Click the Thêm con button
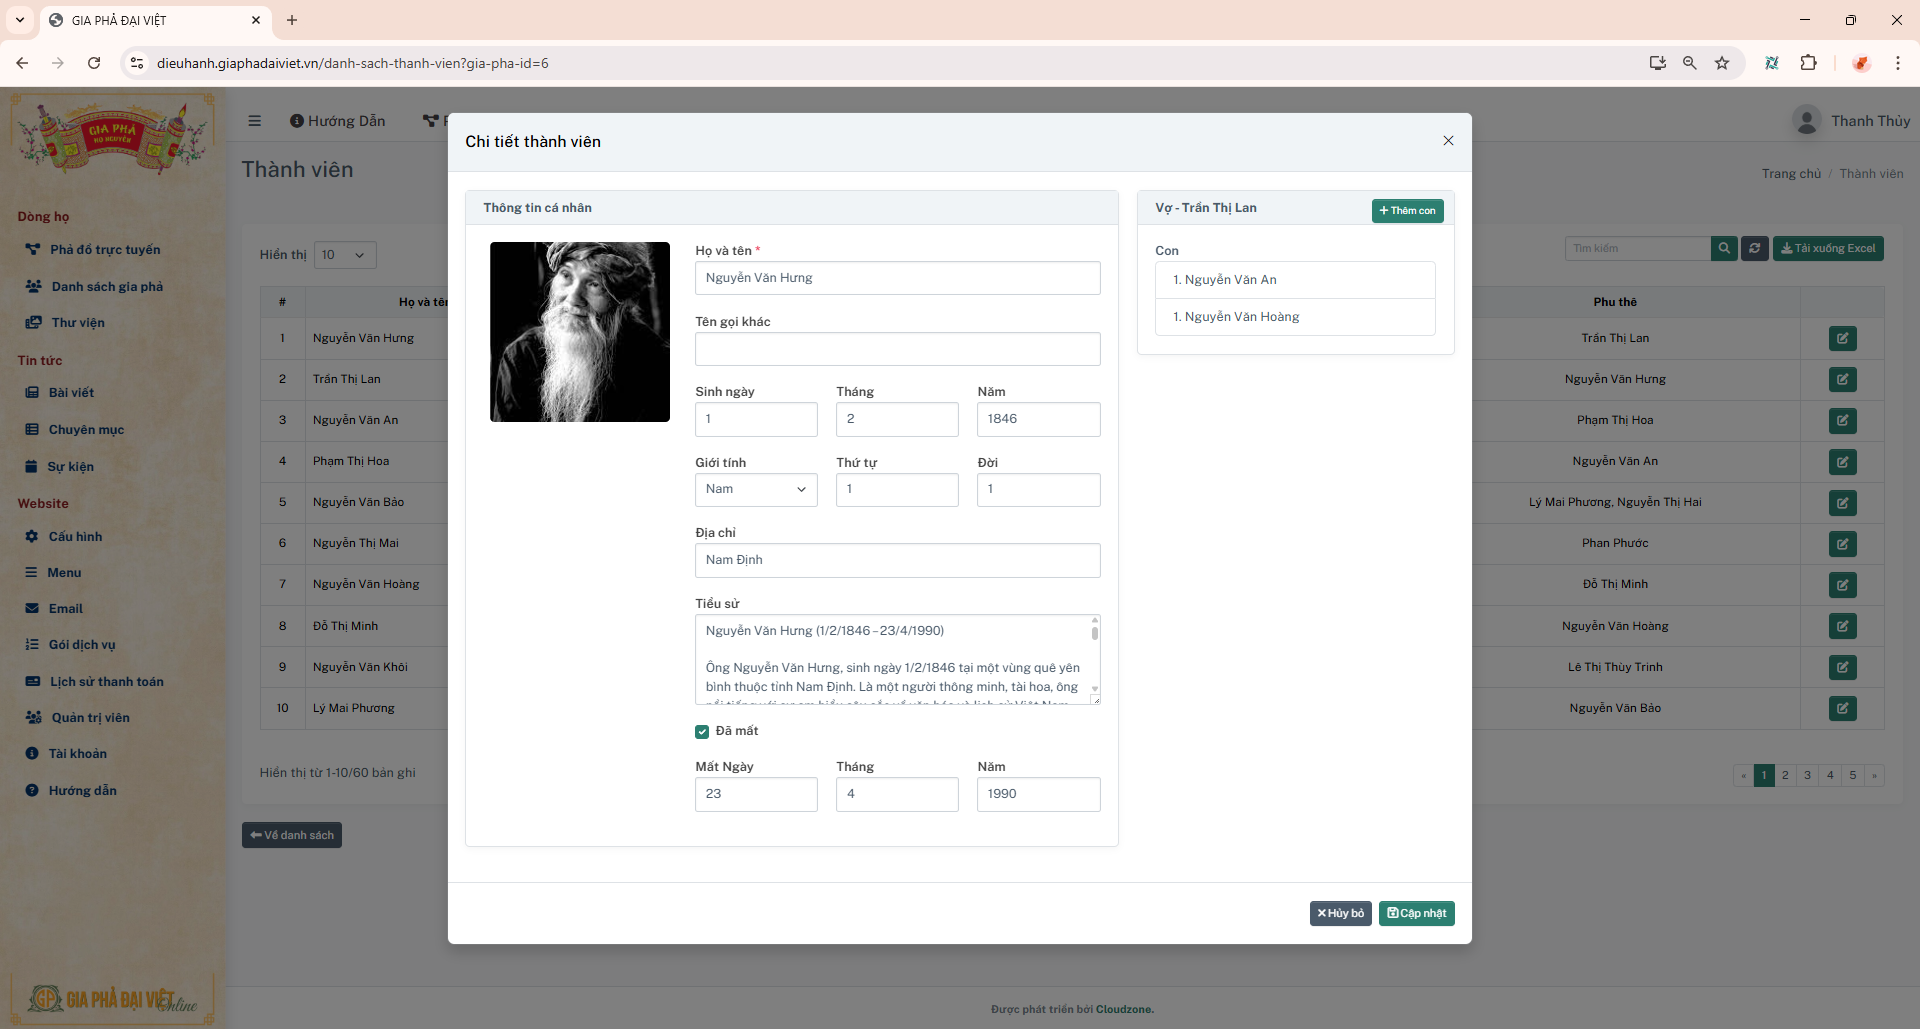This screenshot has width=1920, height=1029. [1407, 211]
